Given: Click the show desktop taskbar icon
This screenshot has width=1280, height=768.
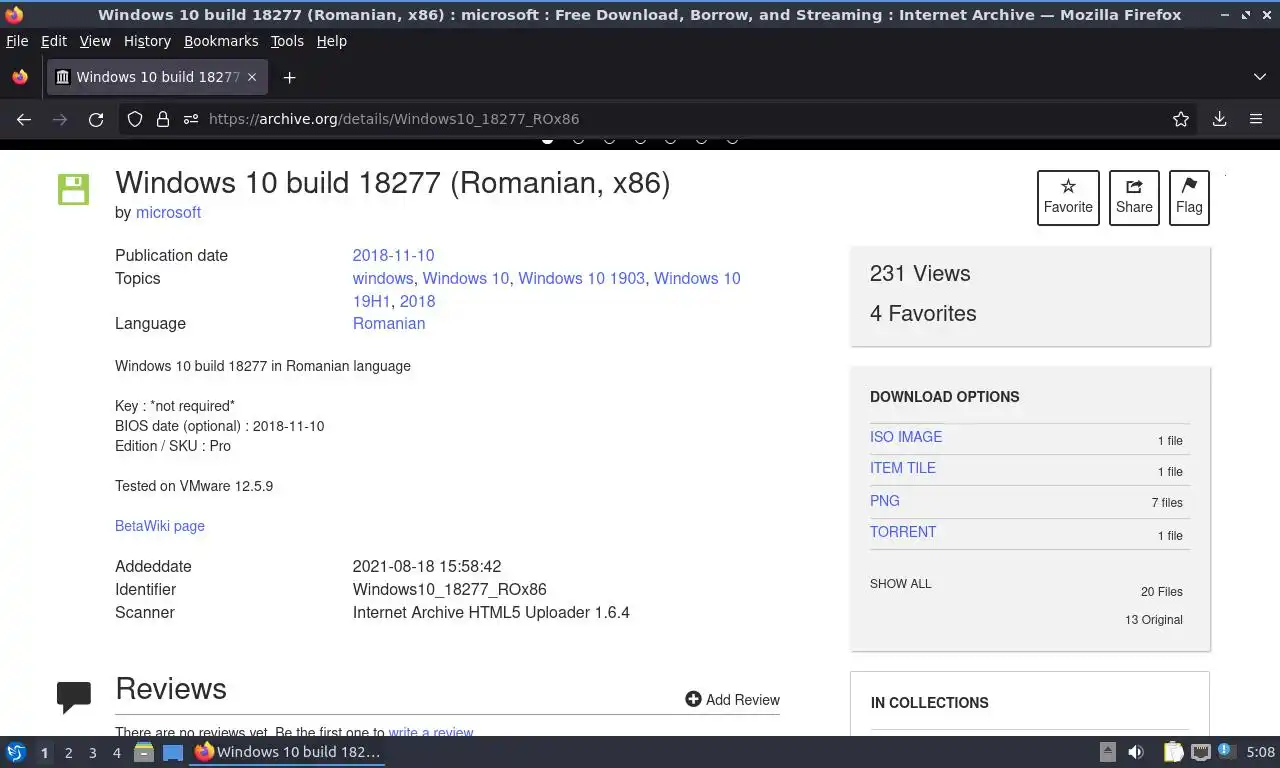Looking at the screenshot, I should click(x=173, y=752).
